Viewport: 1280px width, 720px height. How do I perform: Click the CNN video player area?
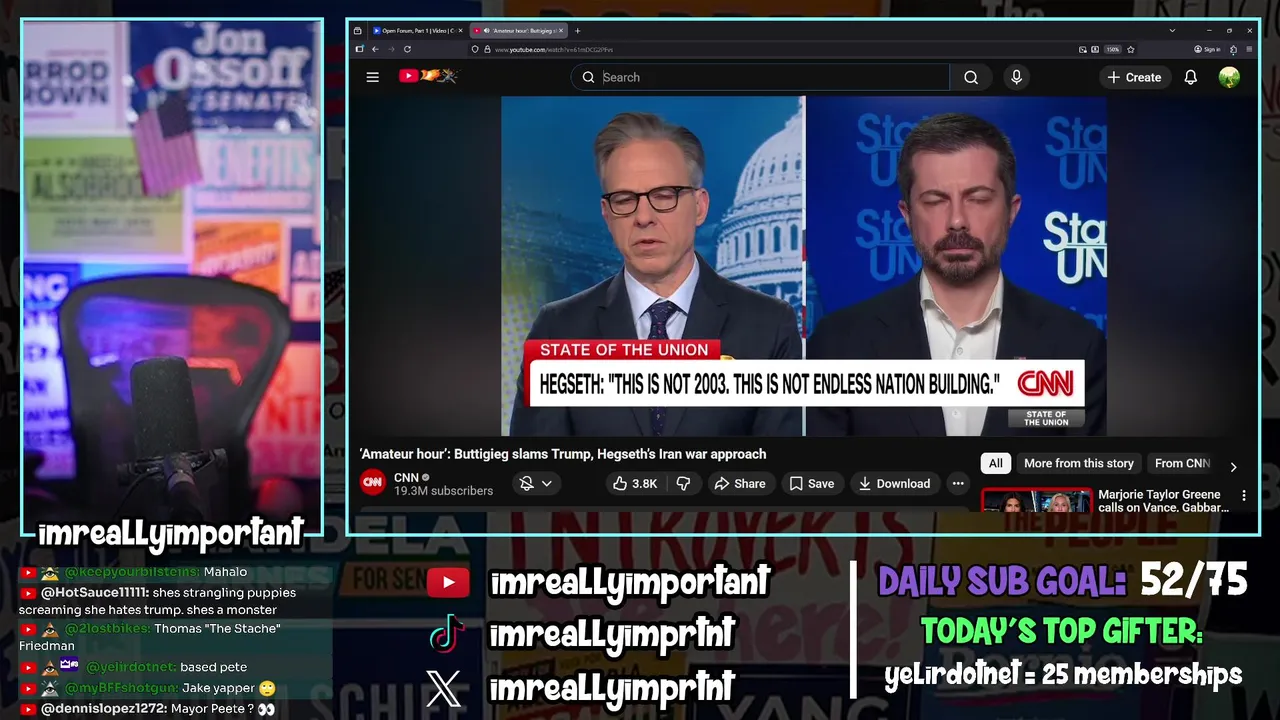803,265
